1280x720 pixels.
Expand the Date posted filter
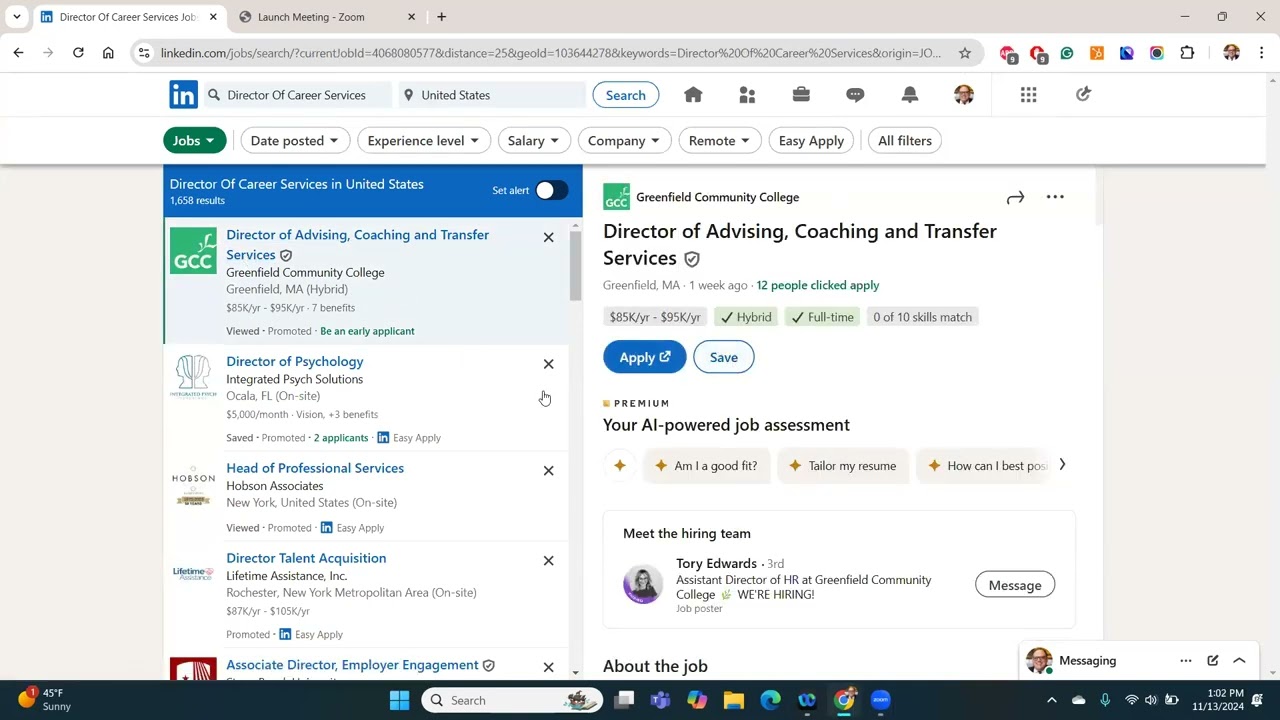click(x=294, y=140)
